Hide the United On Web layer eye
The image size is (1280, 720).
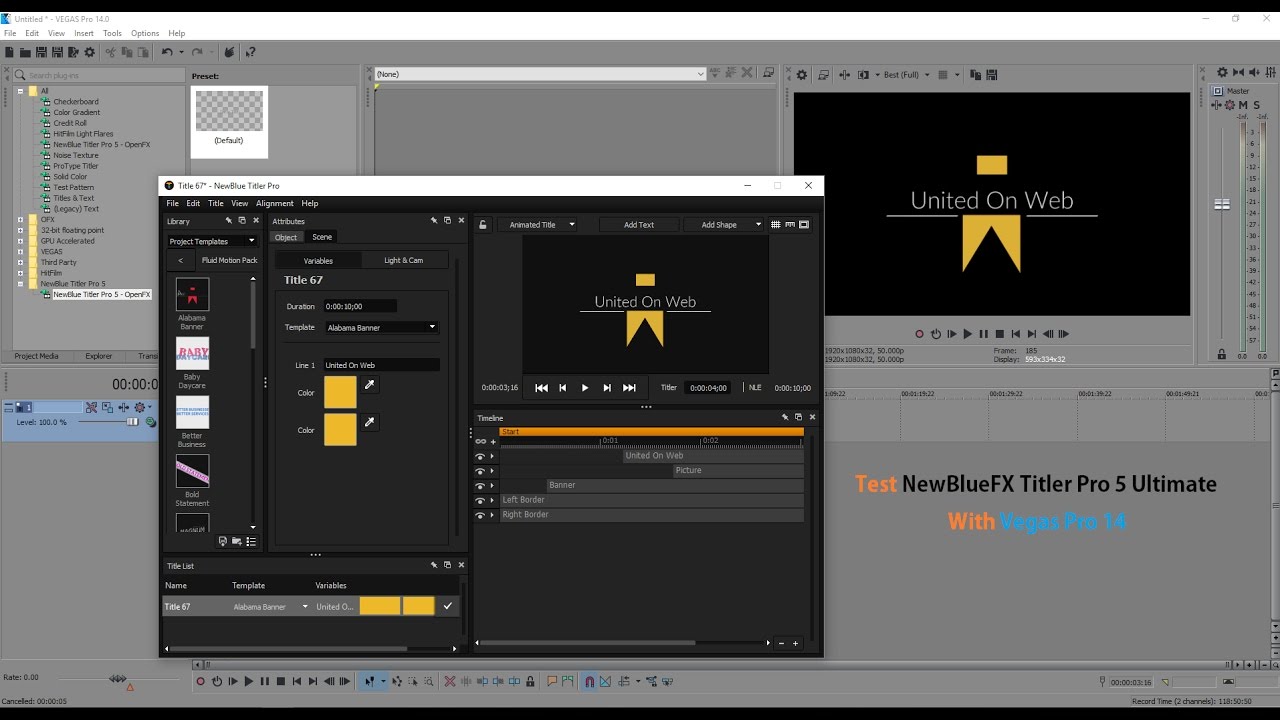point(480,456)
